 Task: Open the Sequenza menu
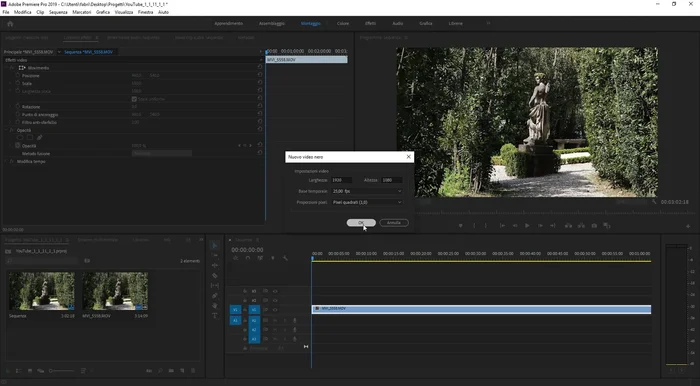click(58, 12)
